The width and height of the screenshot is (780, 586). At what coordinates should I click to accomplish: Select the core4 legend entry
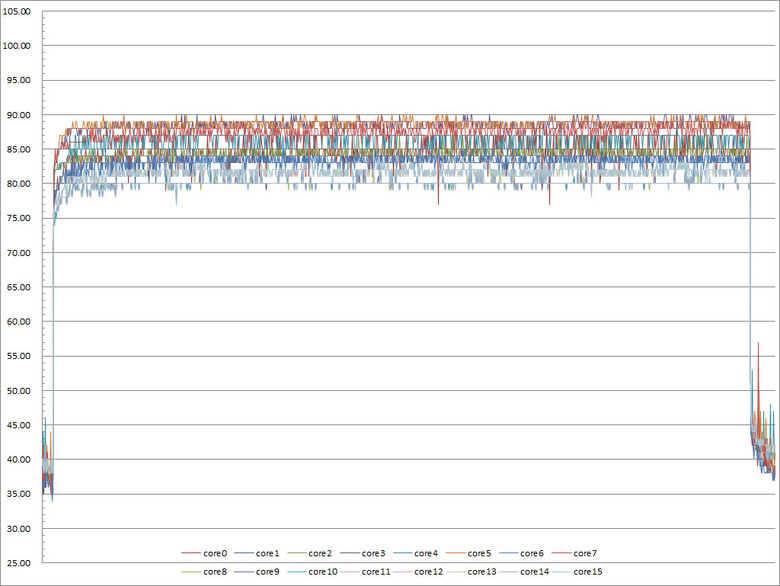[415, 553]
